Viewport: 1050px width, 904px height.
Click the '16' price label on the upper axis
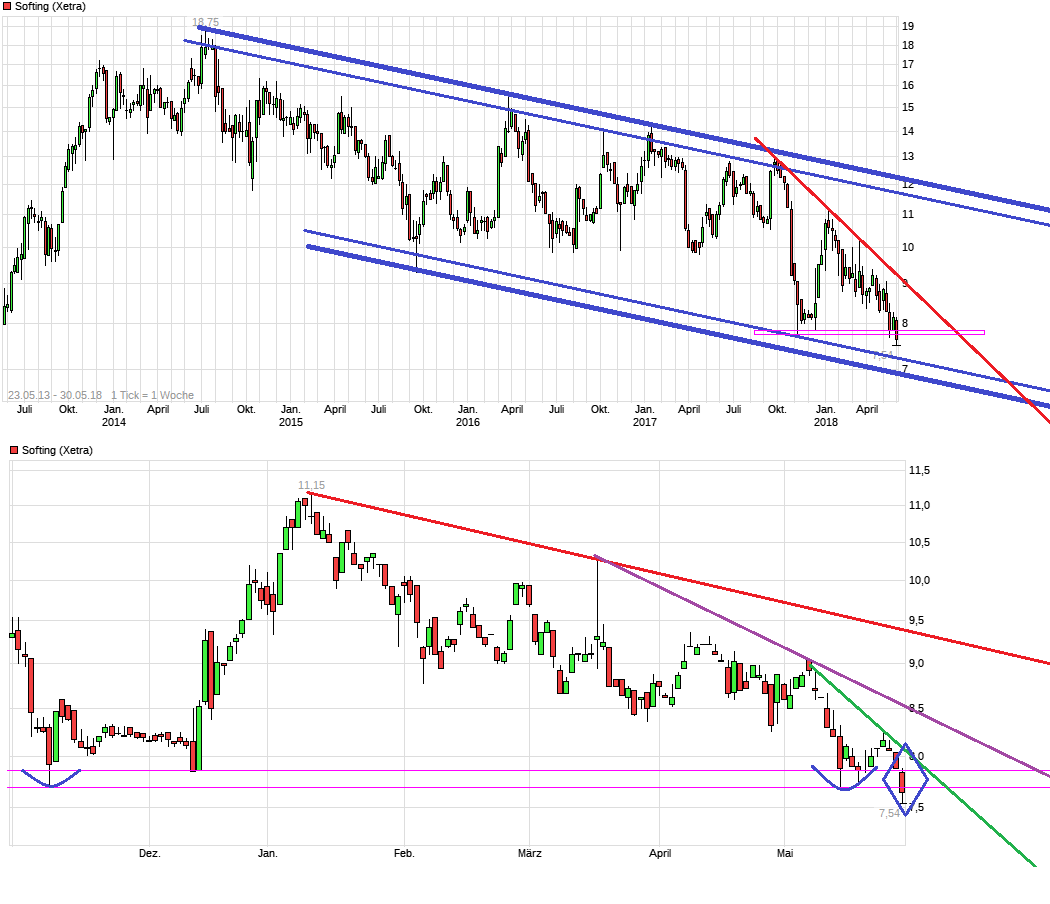908,85
